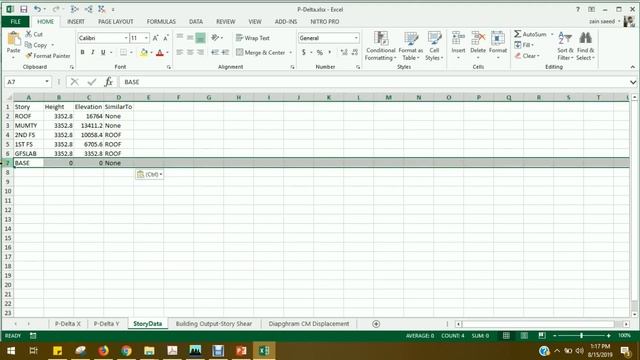The image size is (640, 360).
Task: Click the Insert cells icon
Action: pyautogui.click(x=458, y=39)
